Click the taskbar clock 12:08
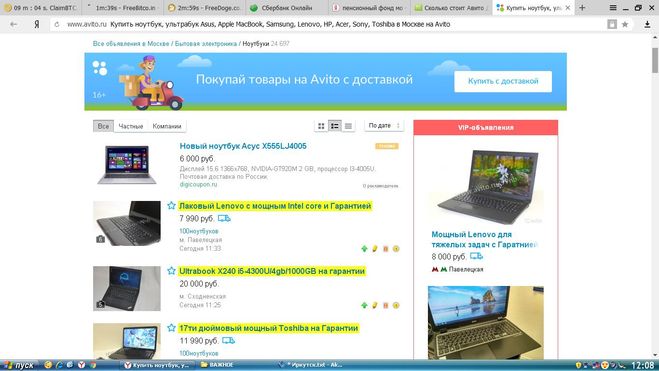The height and width of the screenshot is (371, 659). pyautogui.click(x=643, y=365)
